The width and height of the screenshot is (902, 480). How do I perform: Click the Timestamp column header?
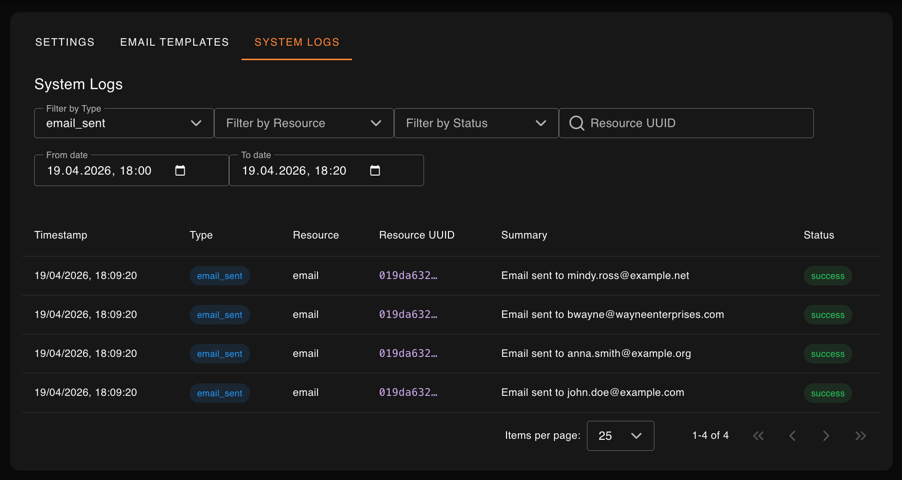tap(60, 235)
